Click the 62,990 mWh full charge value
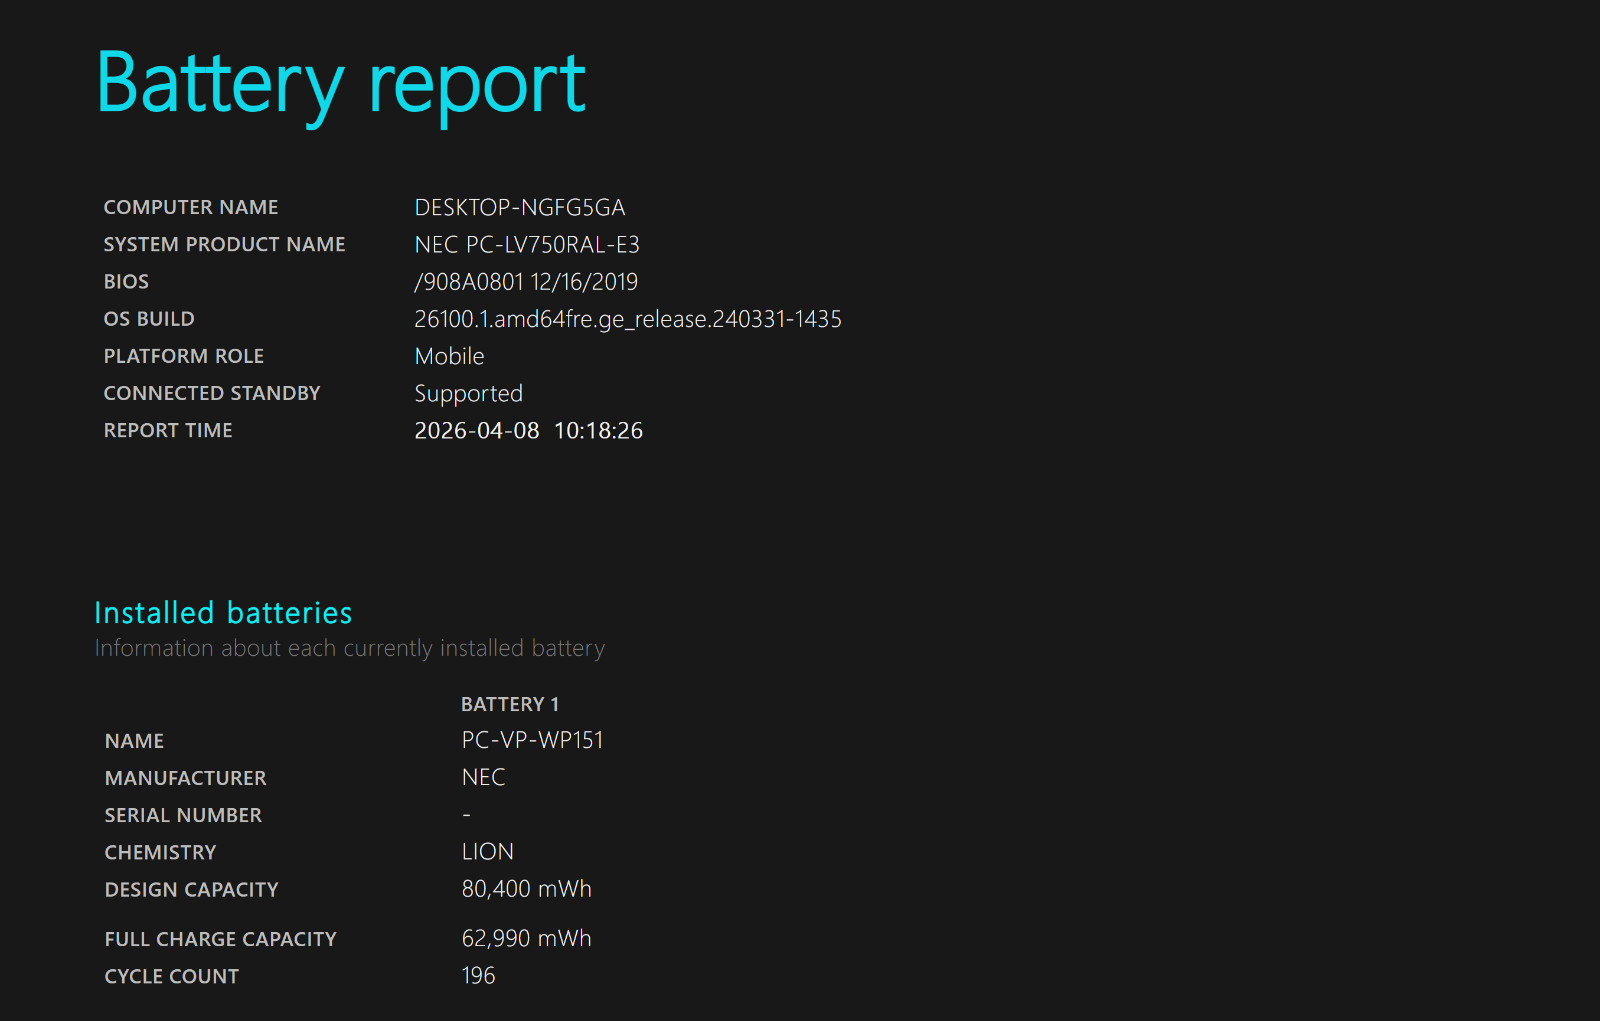1600x1021 pixels. (527, 938)
